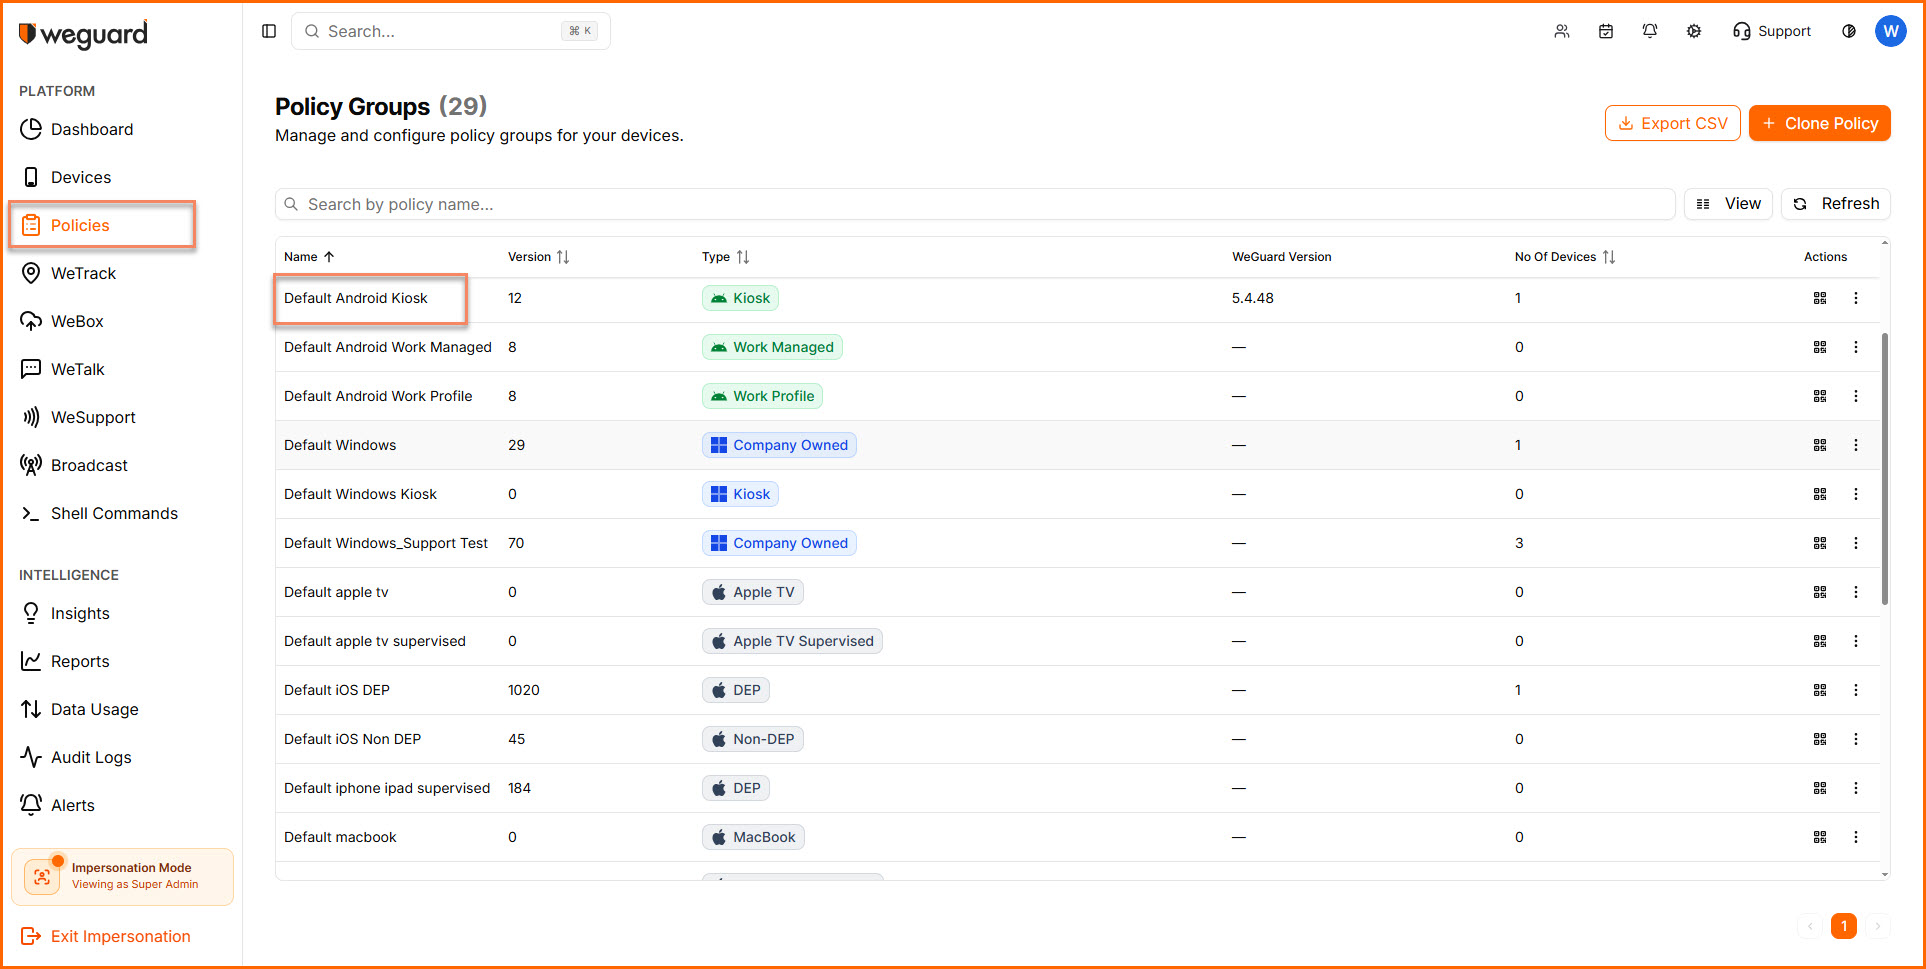Toggle the dark/light theme icon
This screenshot has width=1926, height=969.
(x=1849, y=31)
